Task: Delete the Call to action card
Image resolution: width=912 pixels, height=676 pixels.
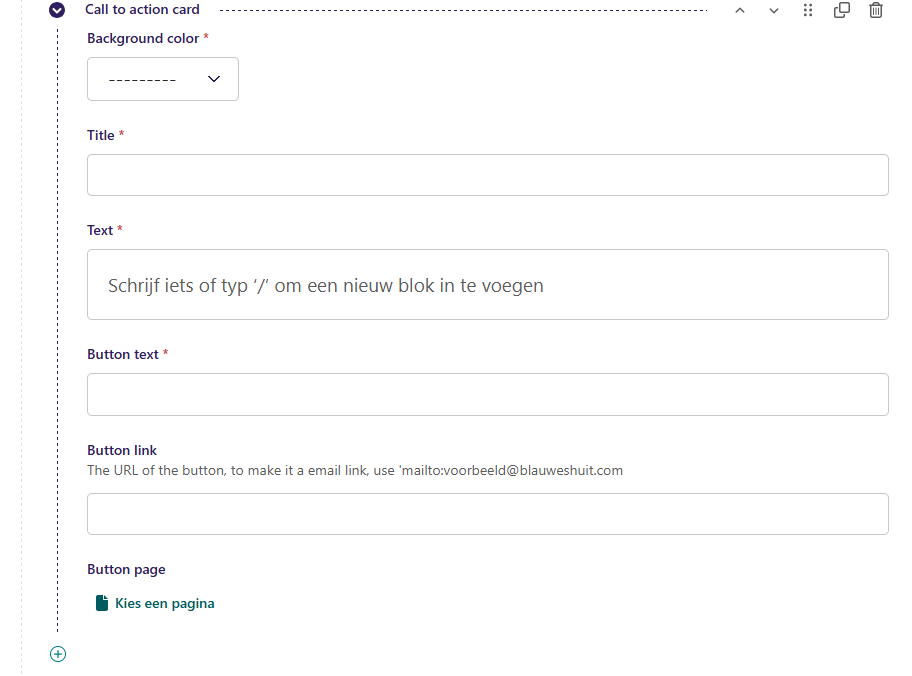Action: click(876, 10)
